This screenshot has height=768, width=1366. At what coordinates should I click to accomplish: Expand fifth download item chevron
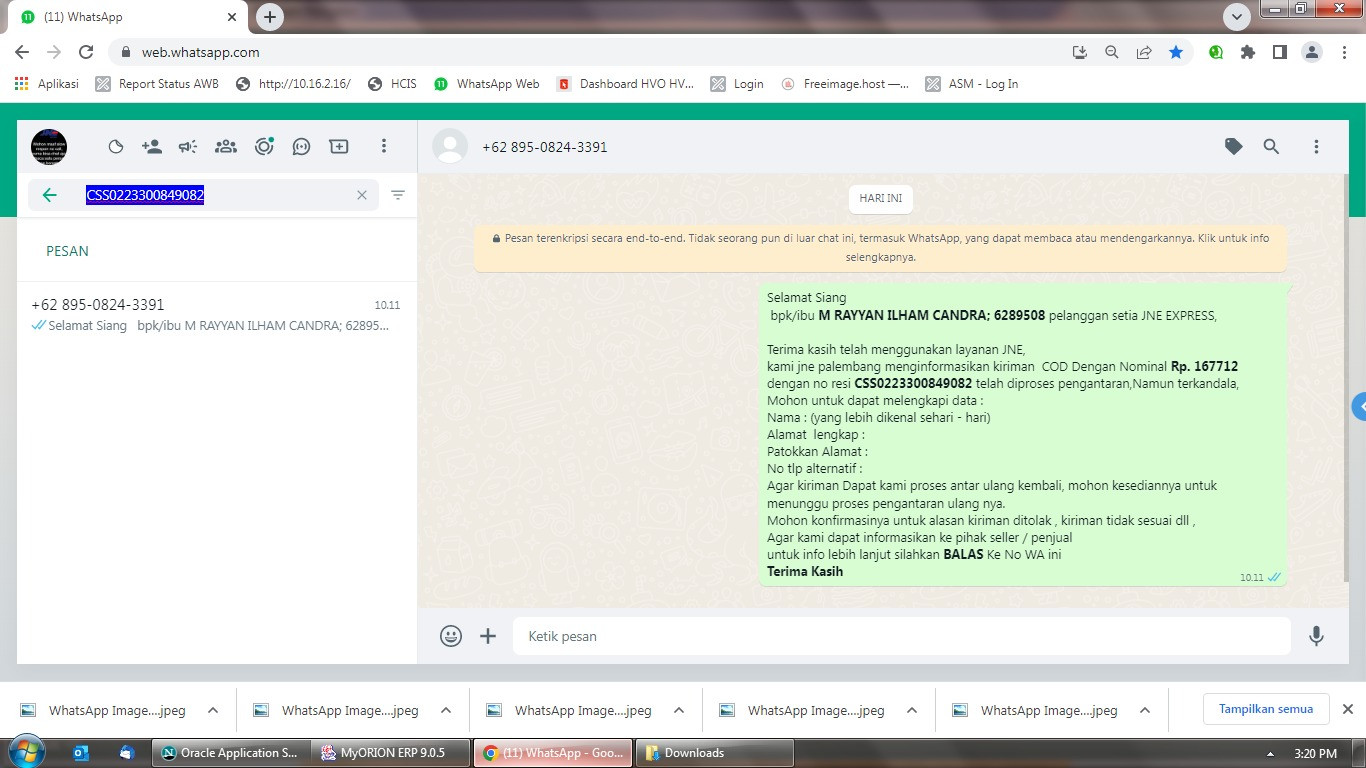(x=1145, y=710)
